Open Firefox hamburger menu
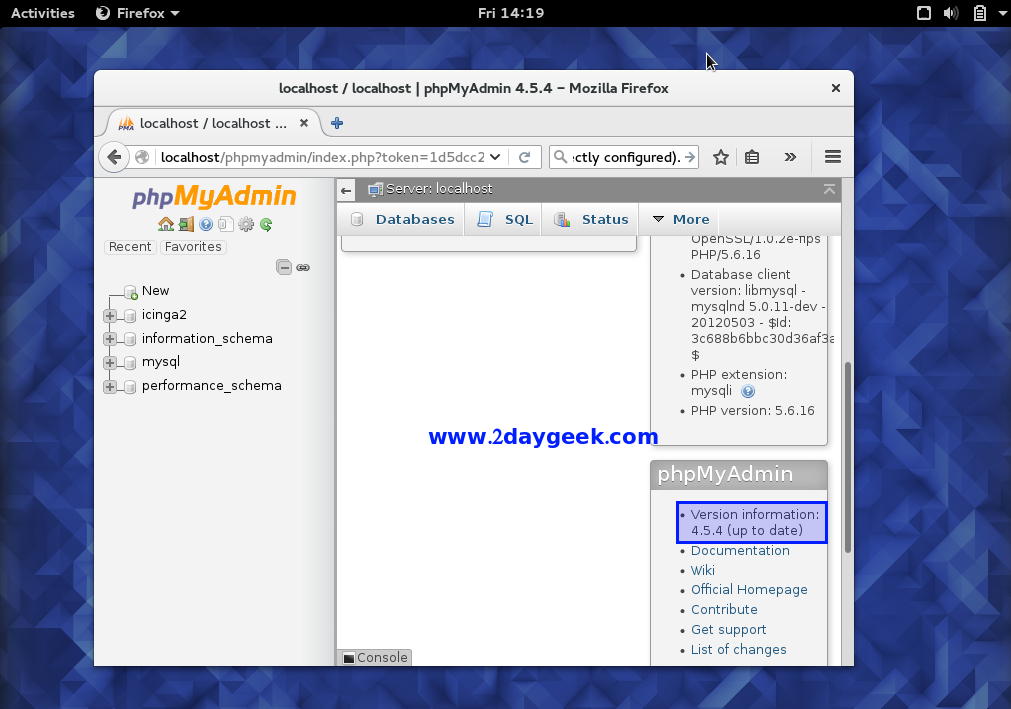1011x709 pixels. [833, 157]
